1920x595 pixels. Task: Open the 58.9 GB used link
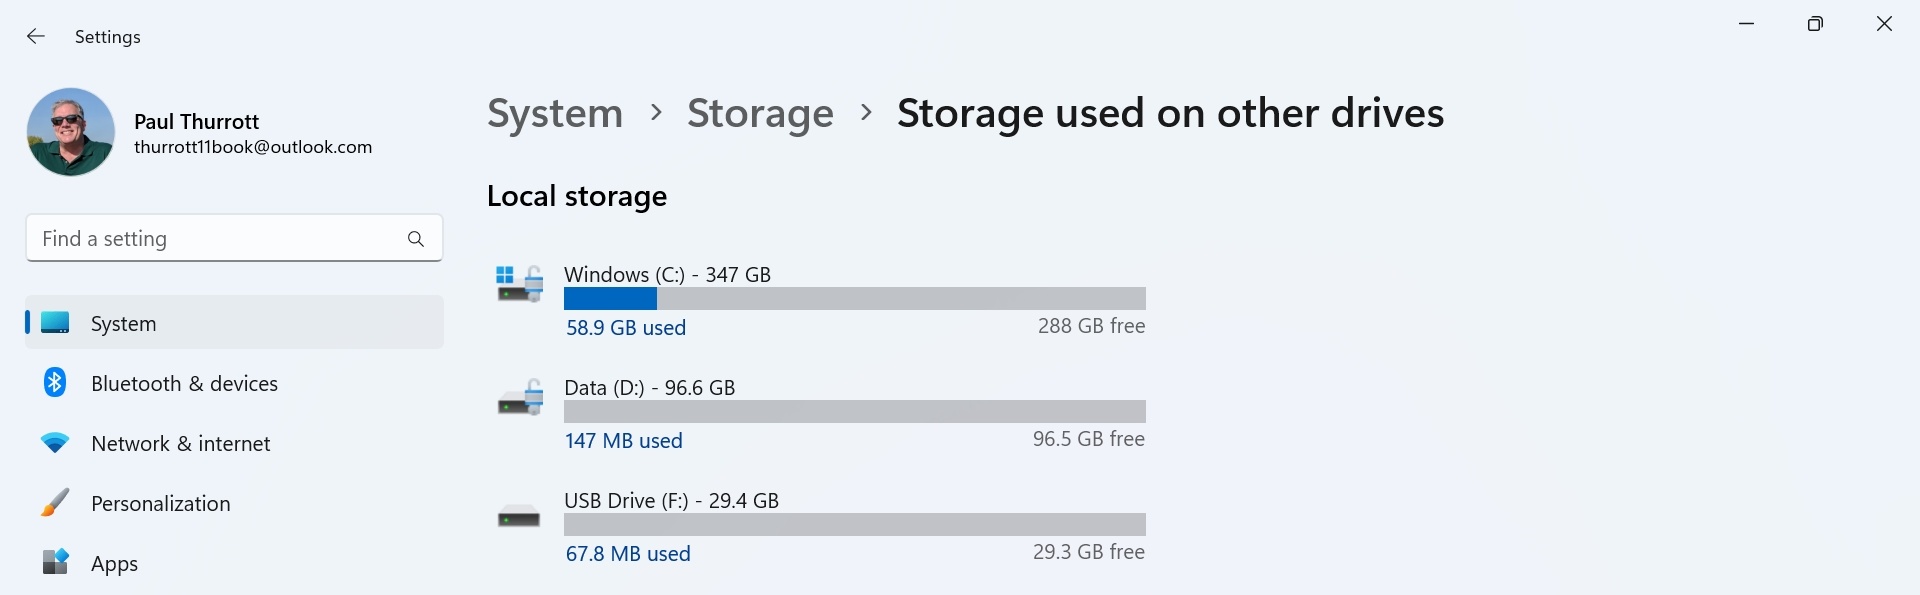point(626,328)
